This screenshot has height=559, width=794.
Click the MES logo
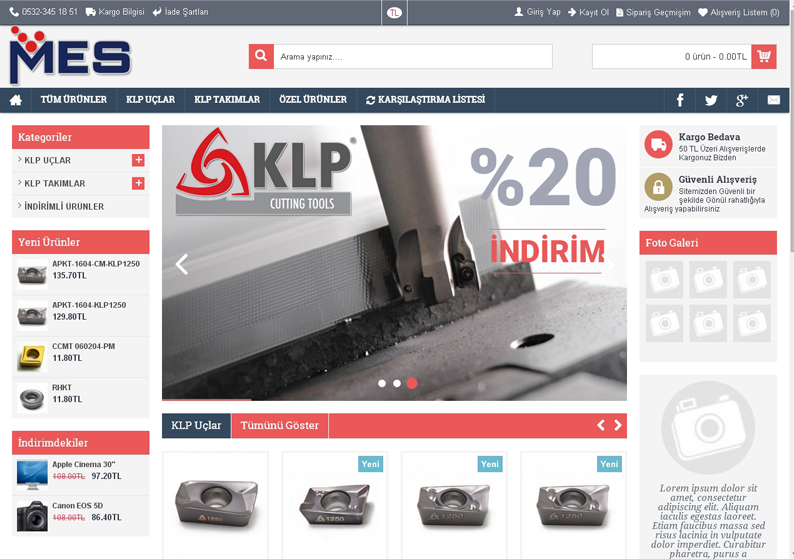click(70, 56)
